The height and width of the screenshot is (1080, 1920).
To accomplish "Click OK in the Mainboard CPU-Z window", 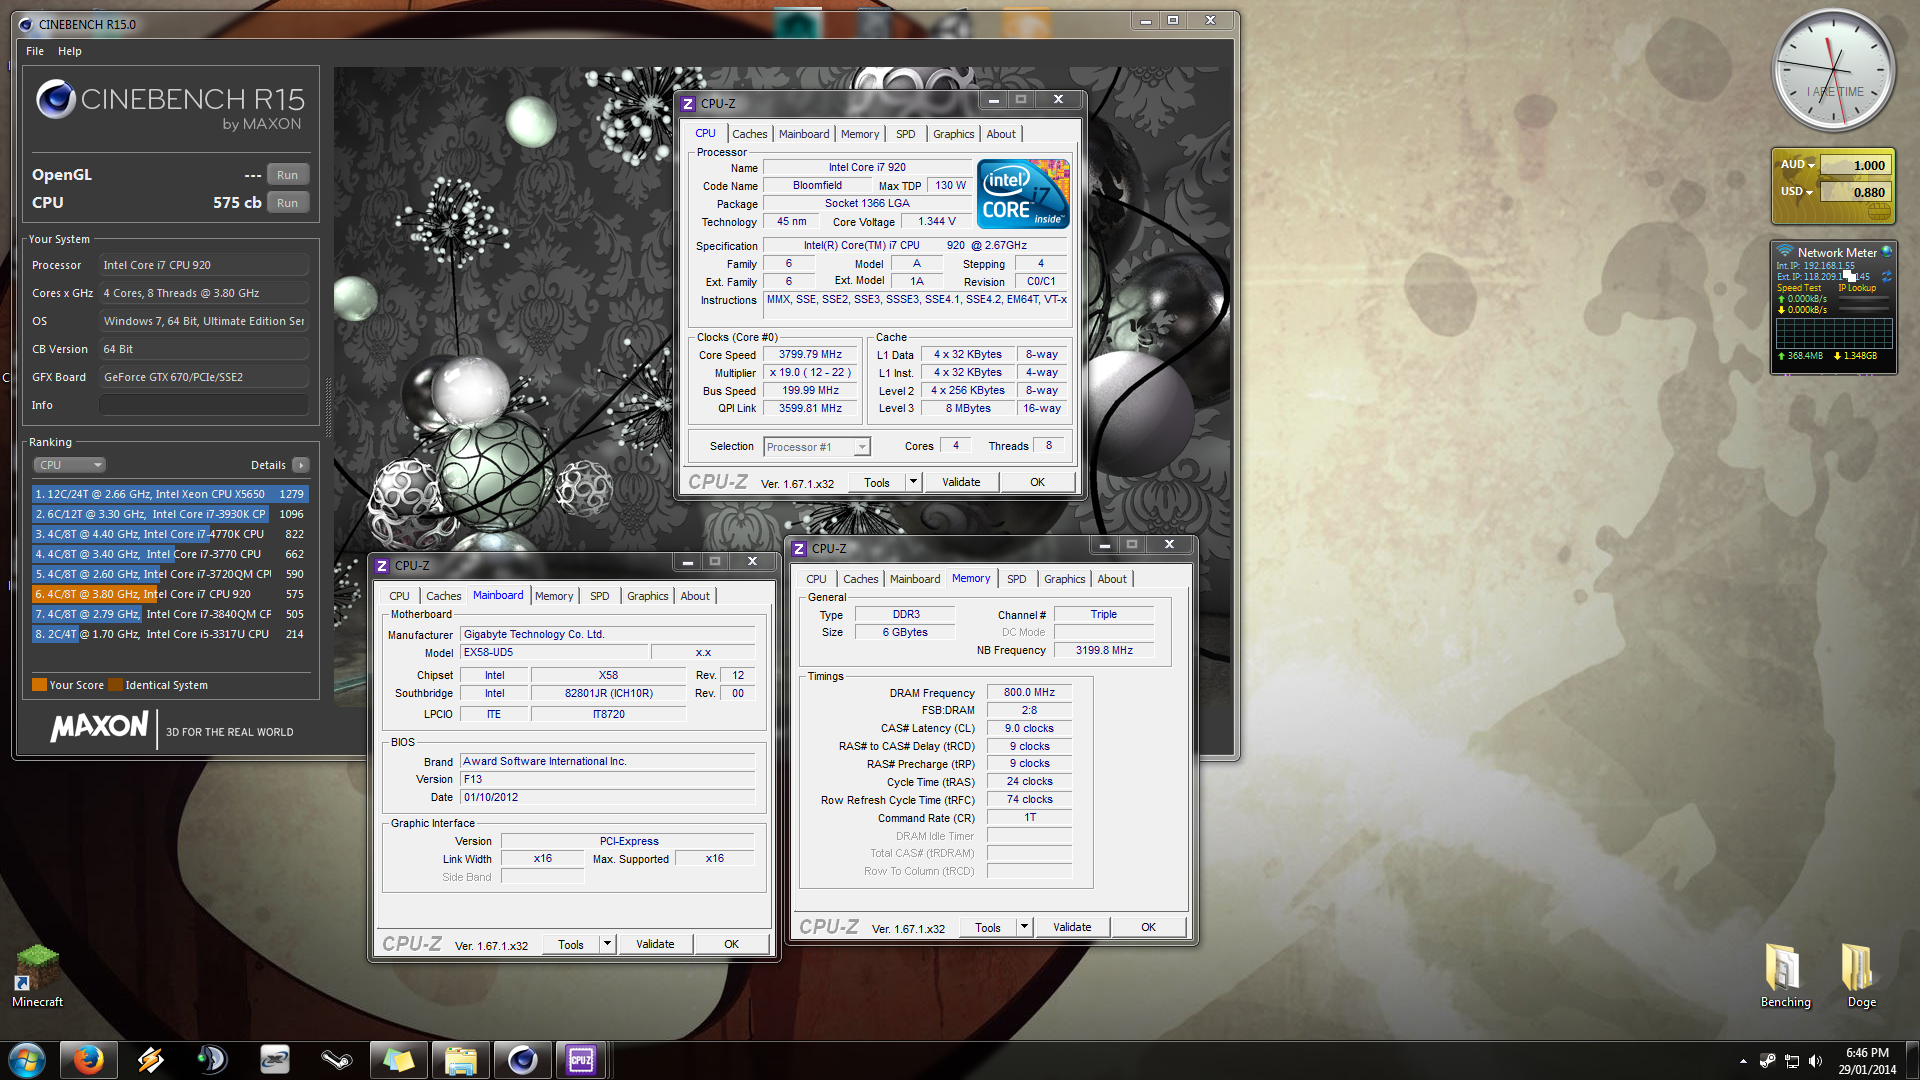I will coord(732,944).
